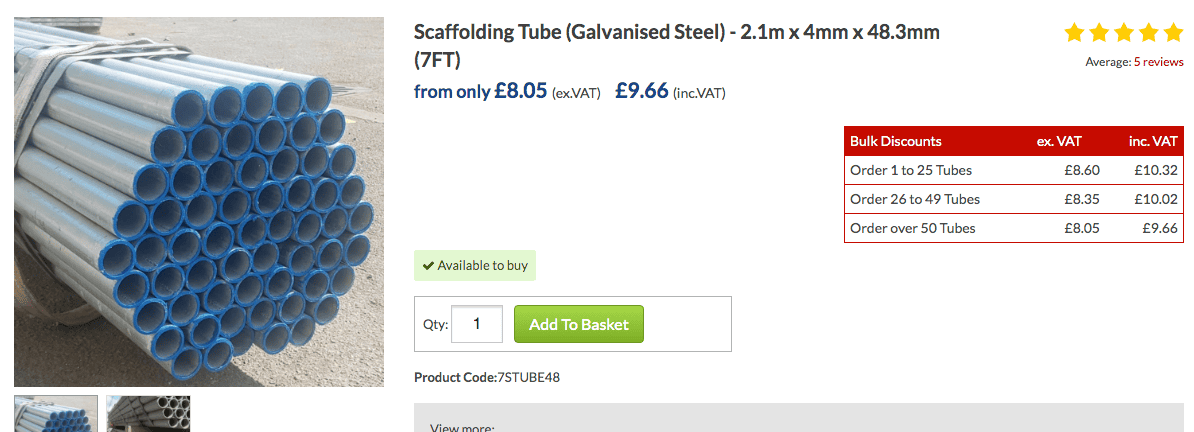Image resolution: width=1194 pixels, height=432 pixels.
Task: Click the third gold rating star
Action: (x=1124, y=33)
